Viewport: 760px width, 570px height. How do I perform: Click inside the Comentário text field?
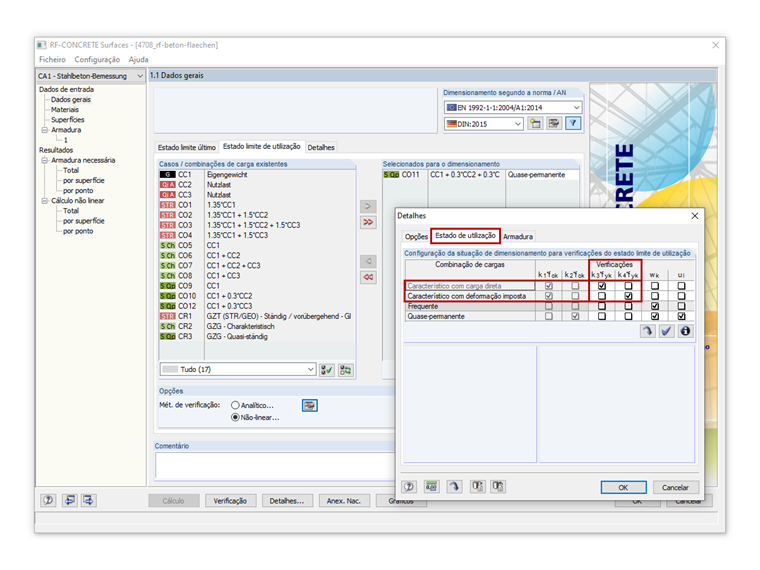pos(275,465)
